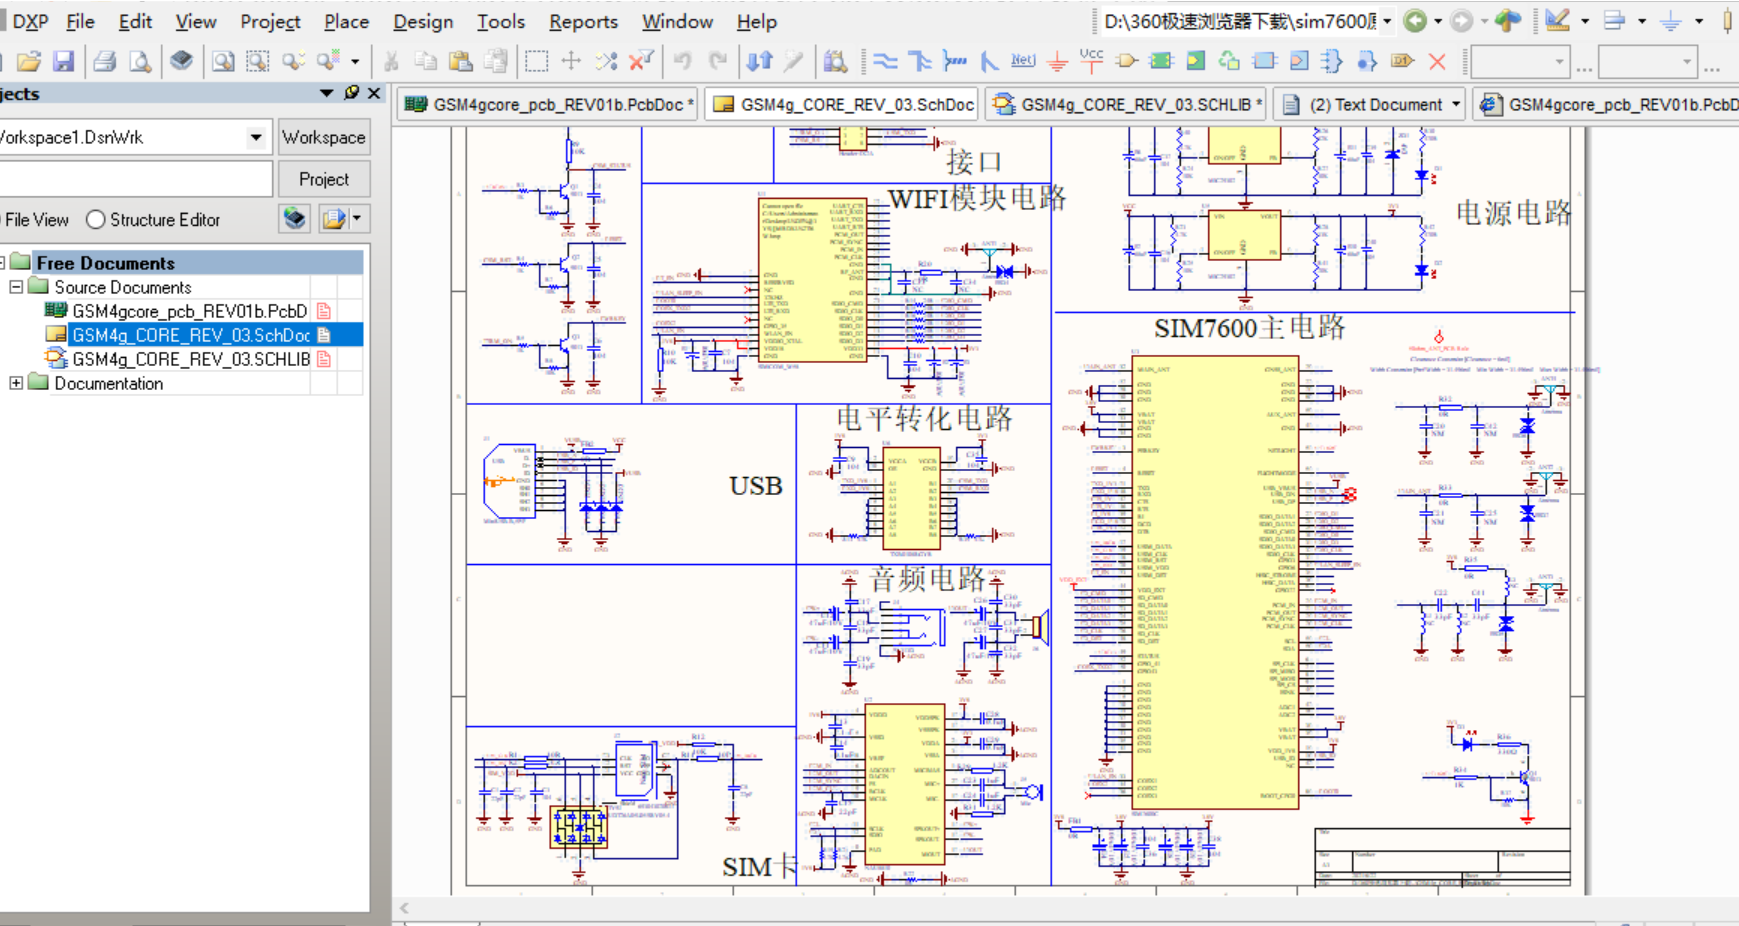The width and height of the screenshot is (1739, 926).
Task: Select the Place Part tool
Action: 1127,62
